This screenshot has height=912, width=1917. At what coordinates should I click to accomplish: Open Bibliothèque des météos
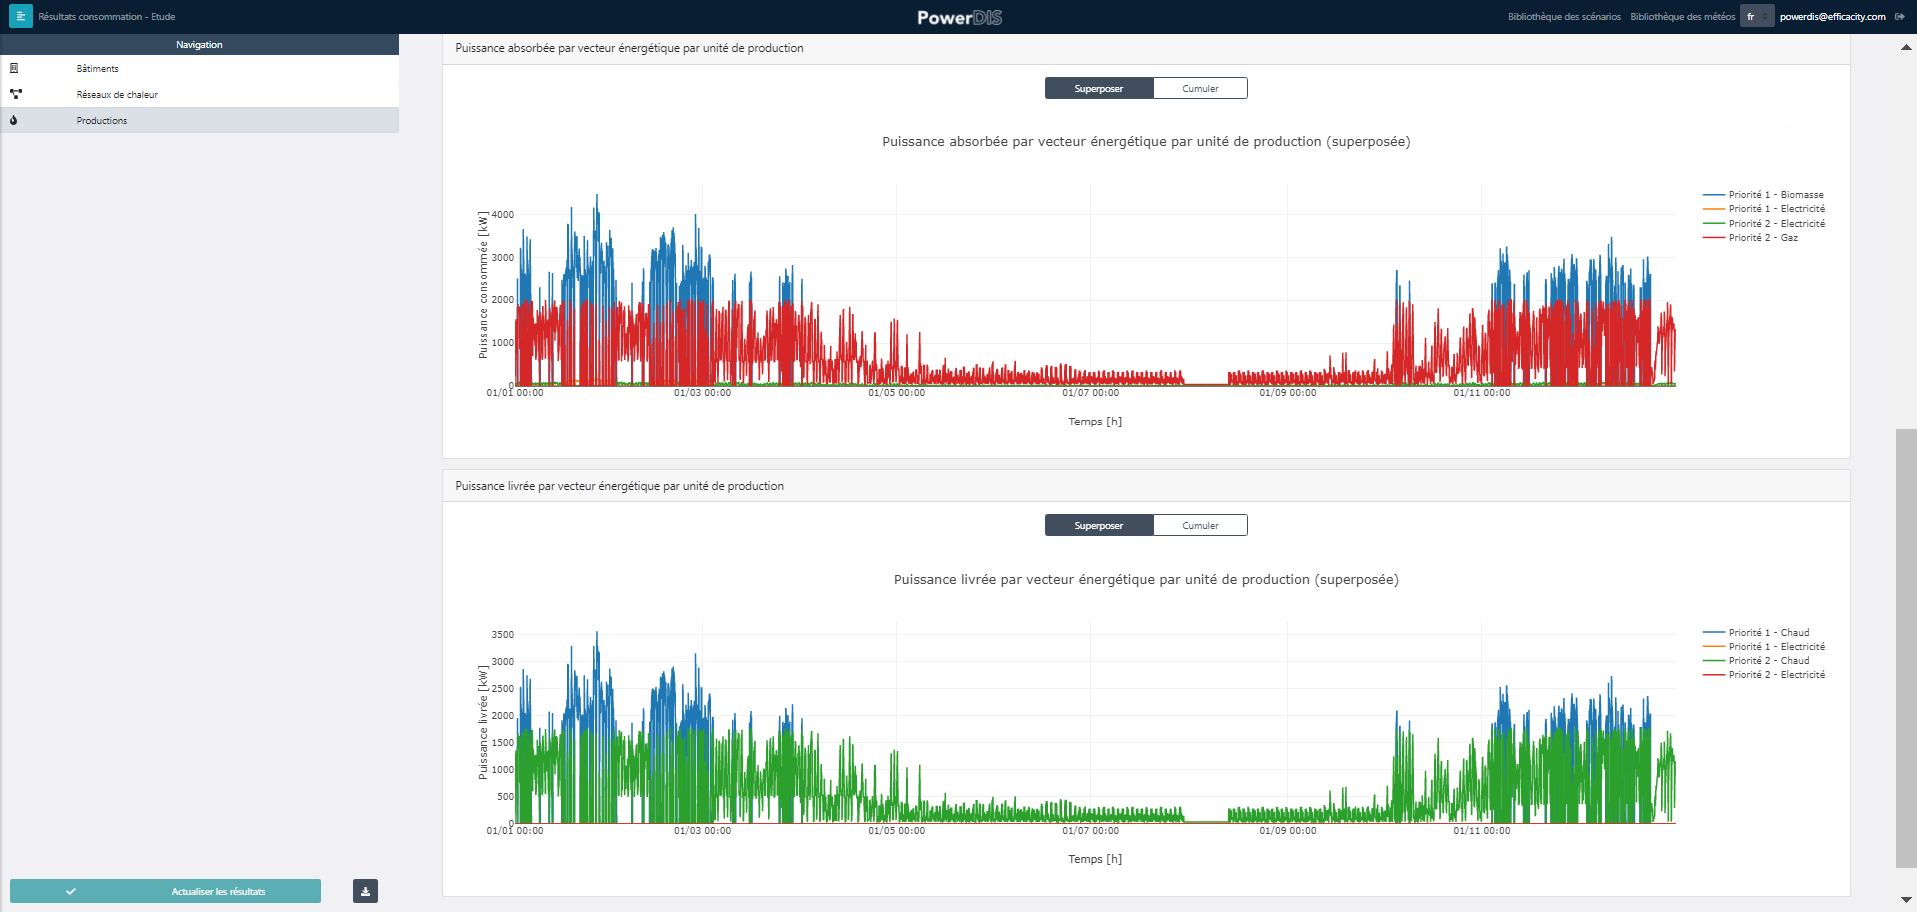1682,17
